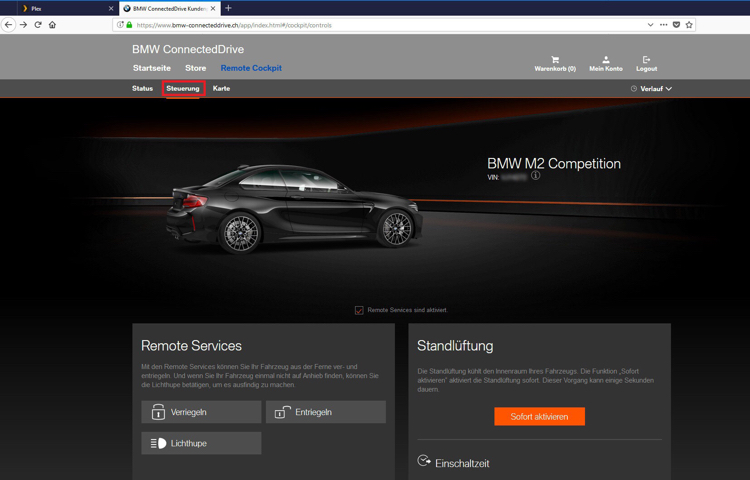
Task: Open a new browser tab with plus button
Action: pos(228,8)
